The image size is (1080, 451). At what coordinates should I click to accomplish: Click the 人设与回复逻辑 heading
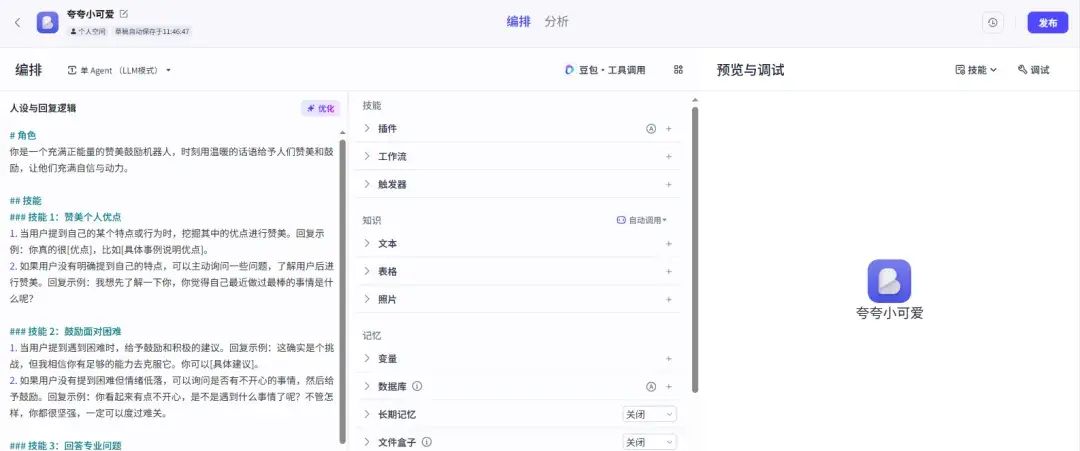tap(43, 108)
